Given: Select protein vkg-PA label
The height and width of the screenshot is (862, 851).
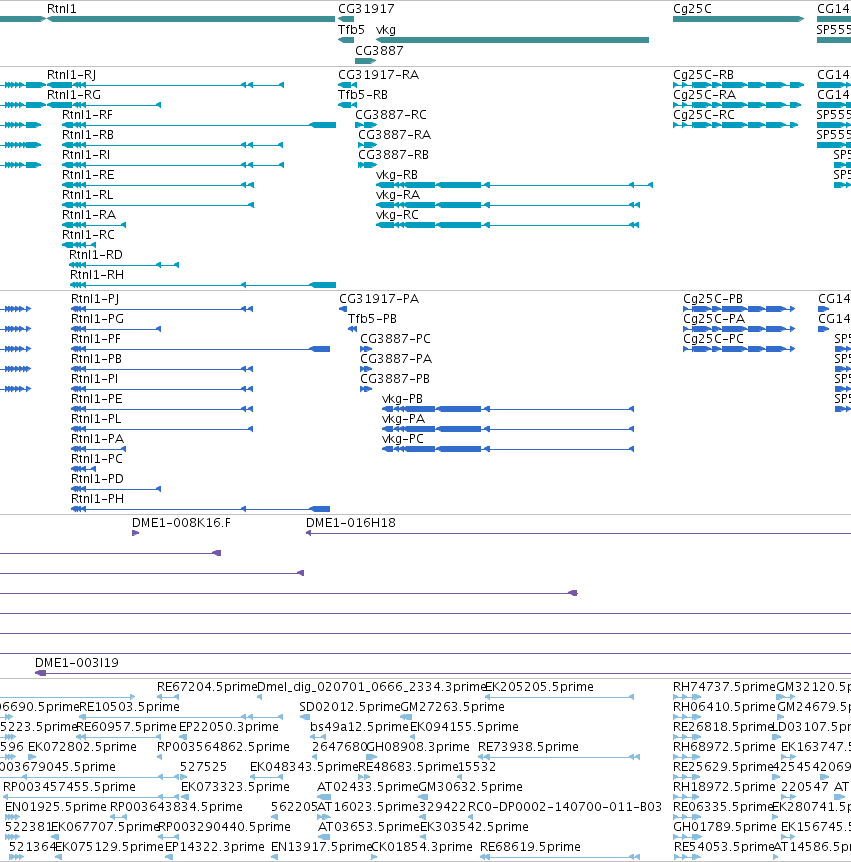Looking at the screenshot, I should [x=404, y=418].
